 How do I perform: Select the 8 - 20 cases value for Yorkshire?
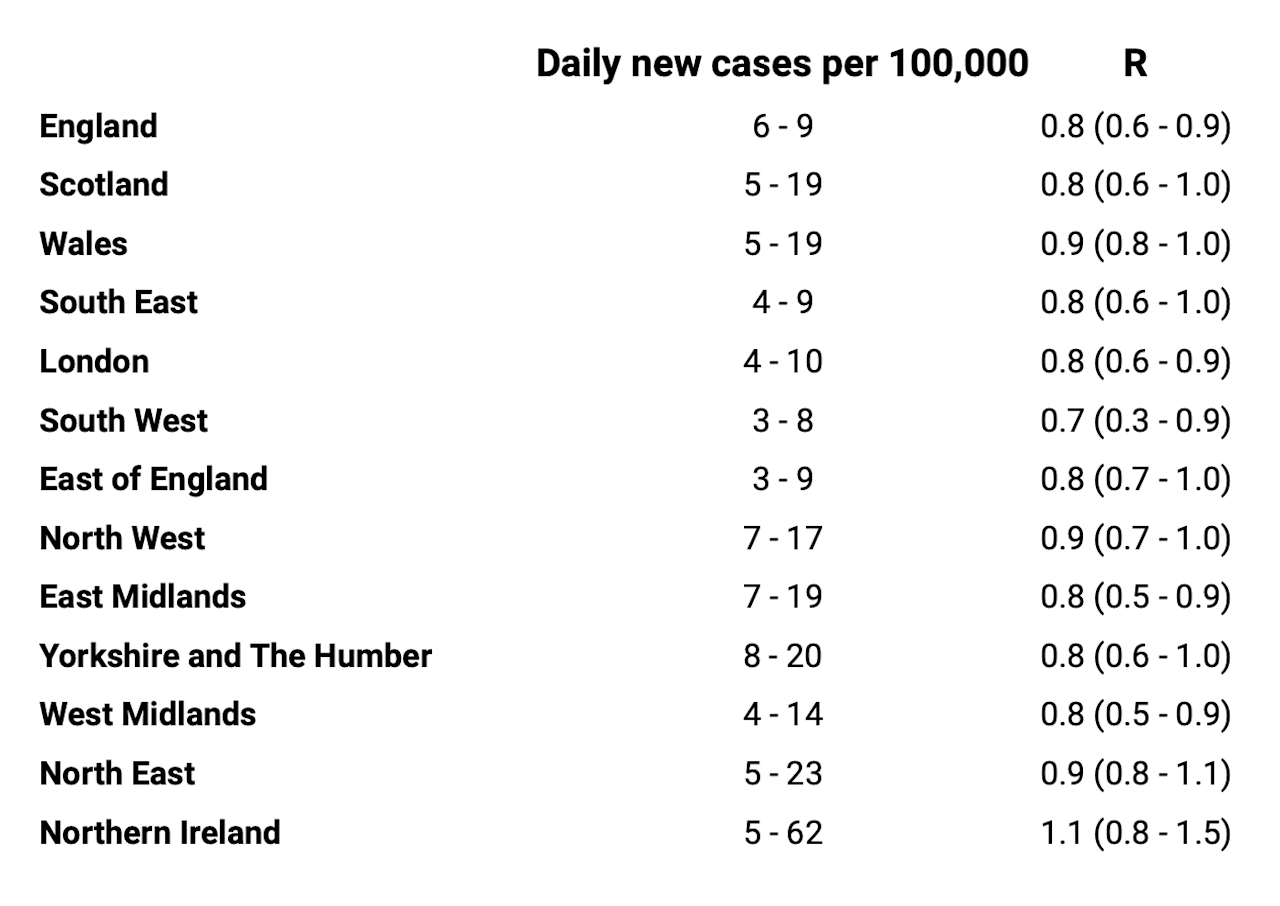click(783, 656)
